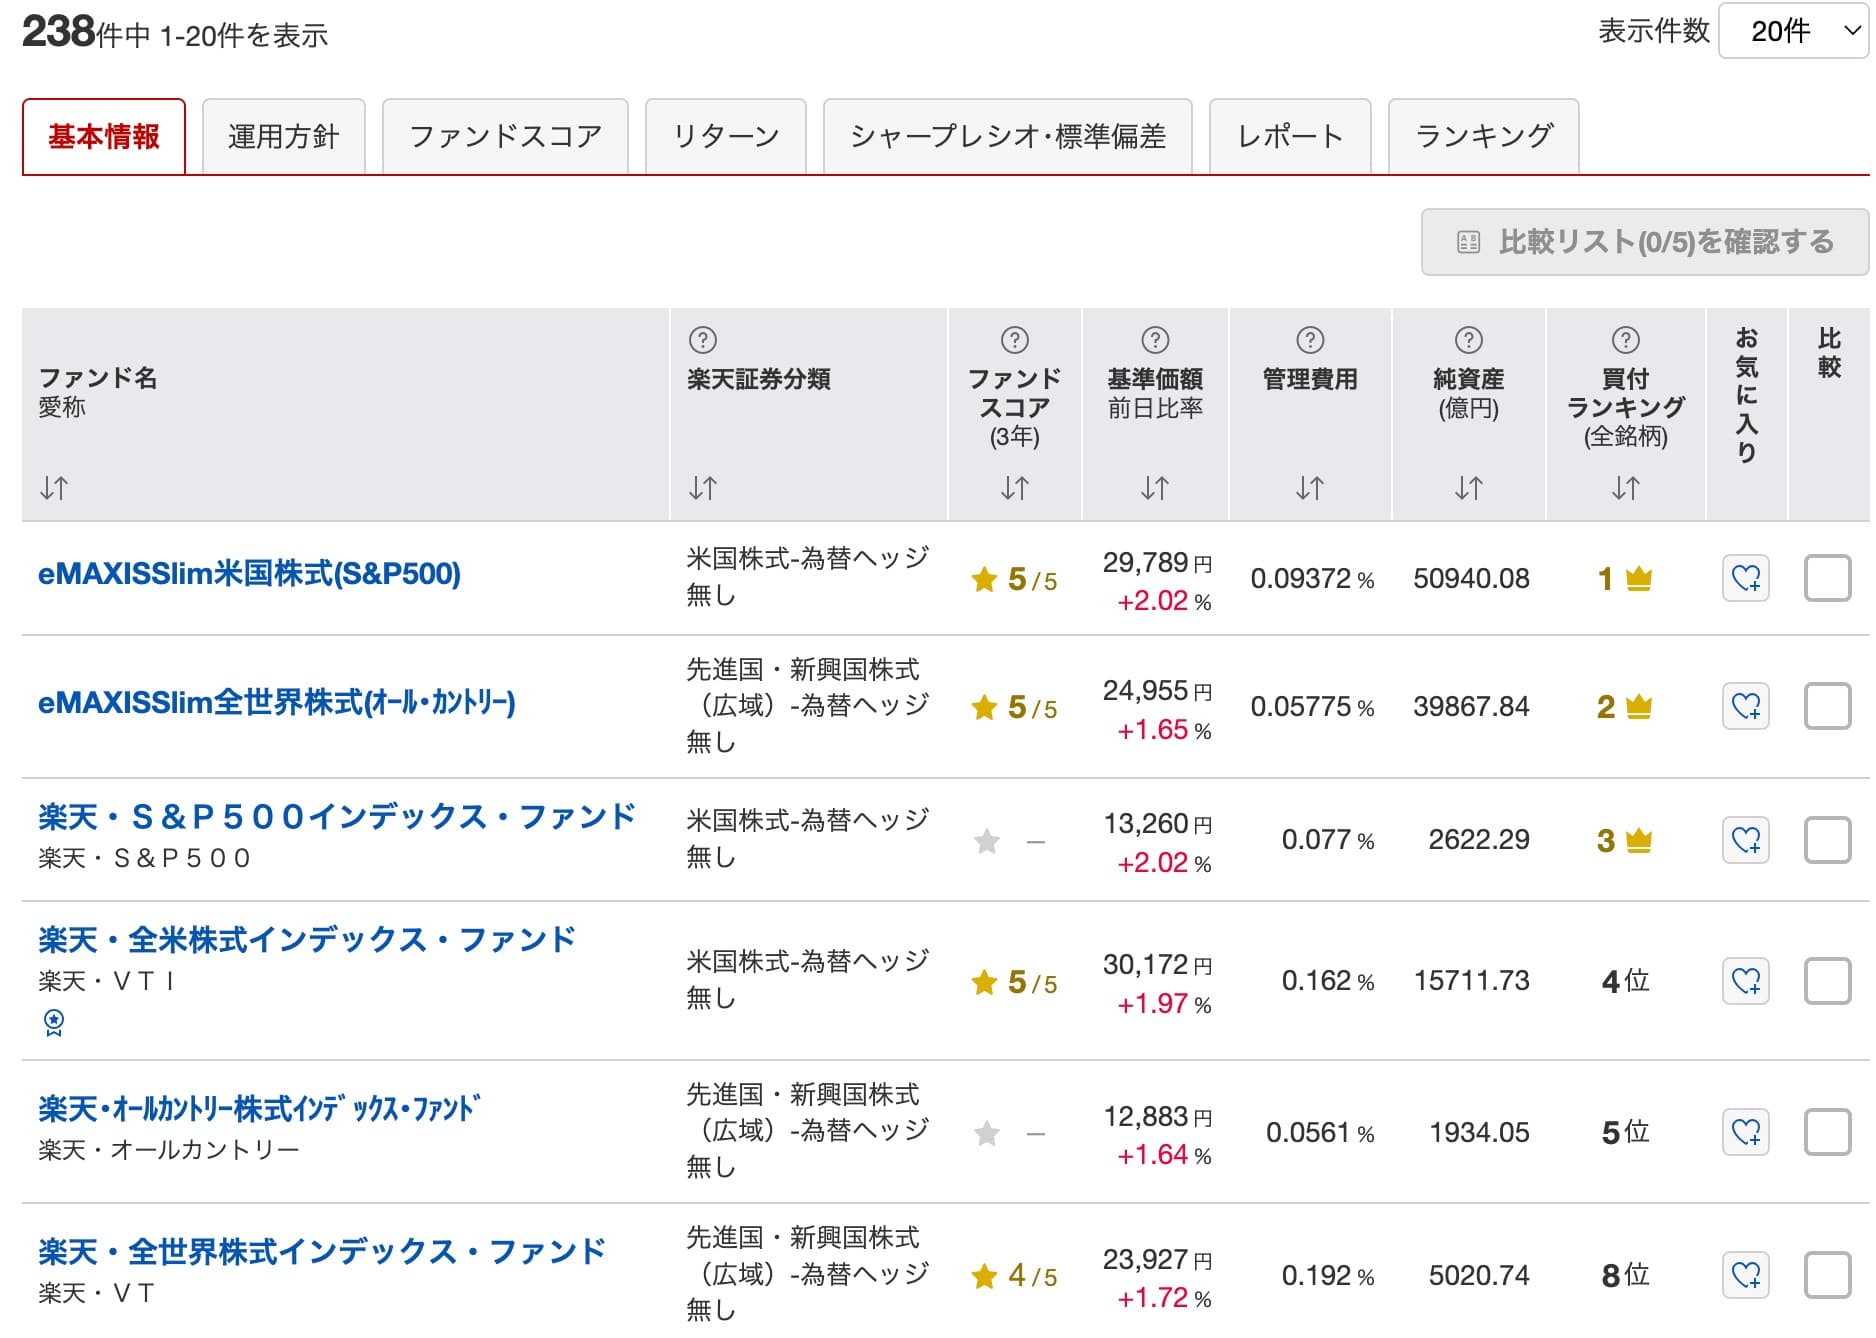Click the crown icon next to rank 1

(x=1640, y=577)
